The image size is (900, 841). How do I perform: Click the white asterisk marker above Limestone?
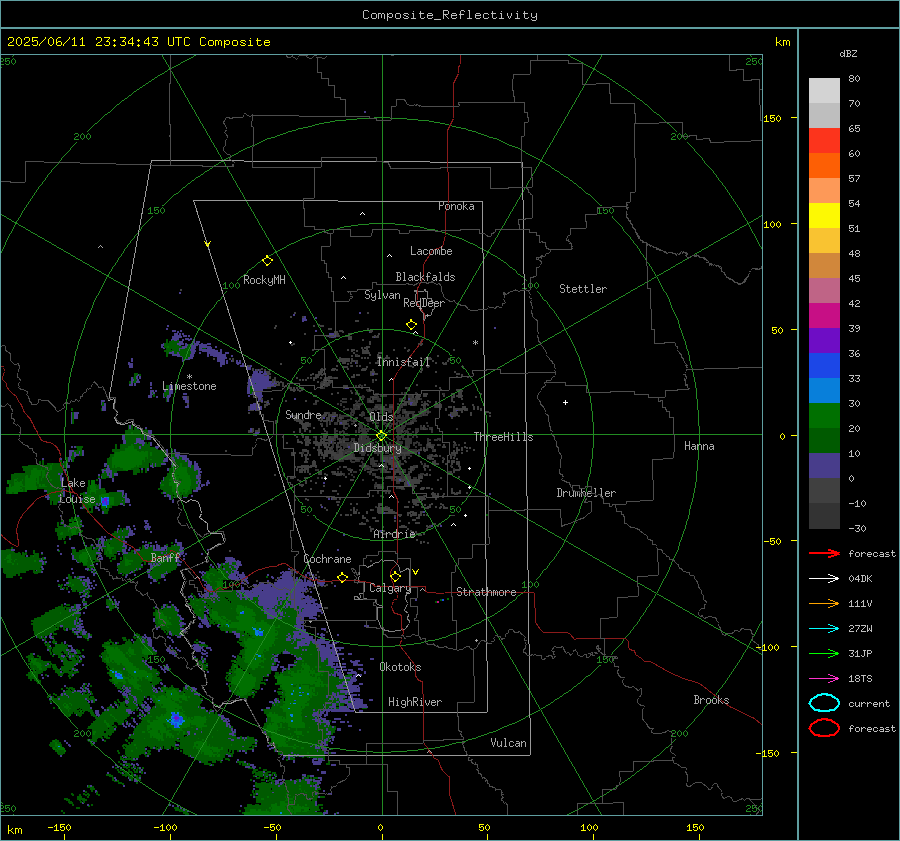click(189, 377)
